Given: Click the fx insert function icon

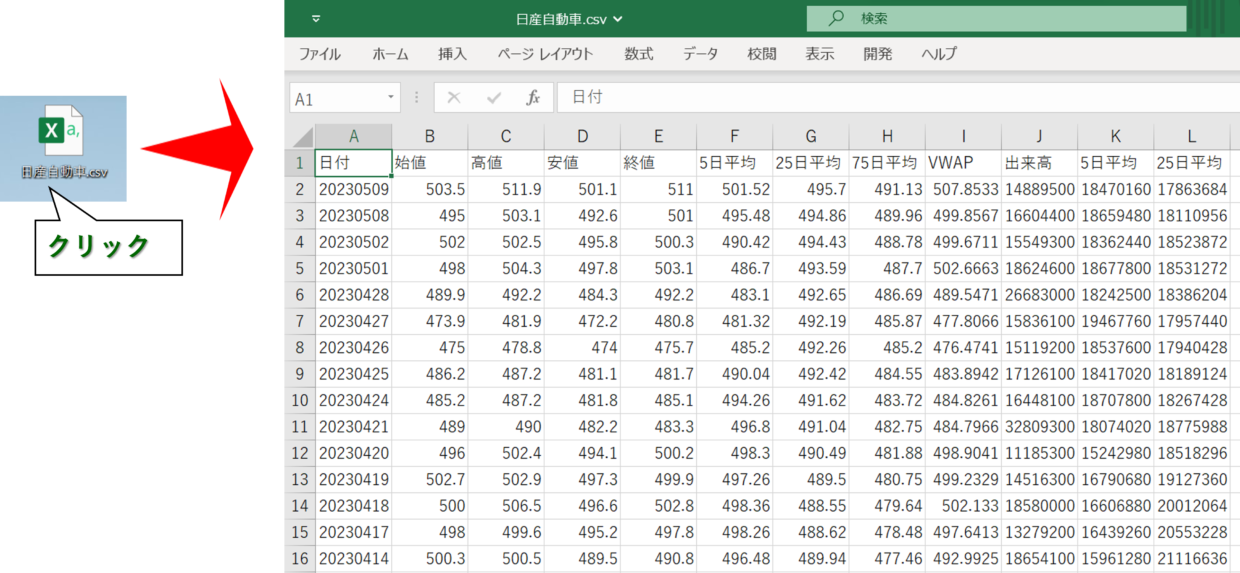Looking at the screenshot, I should pos(533,98).
